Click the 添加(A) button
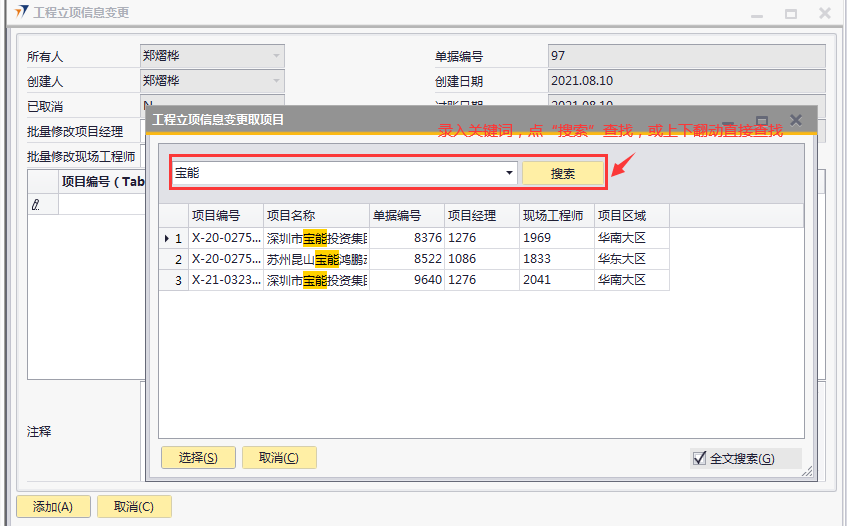The height and width of the screenshot is (526, 847). 53,506
